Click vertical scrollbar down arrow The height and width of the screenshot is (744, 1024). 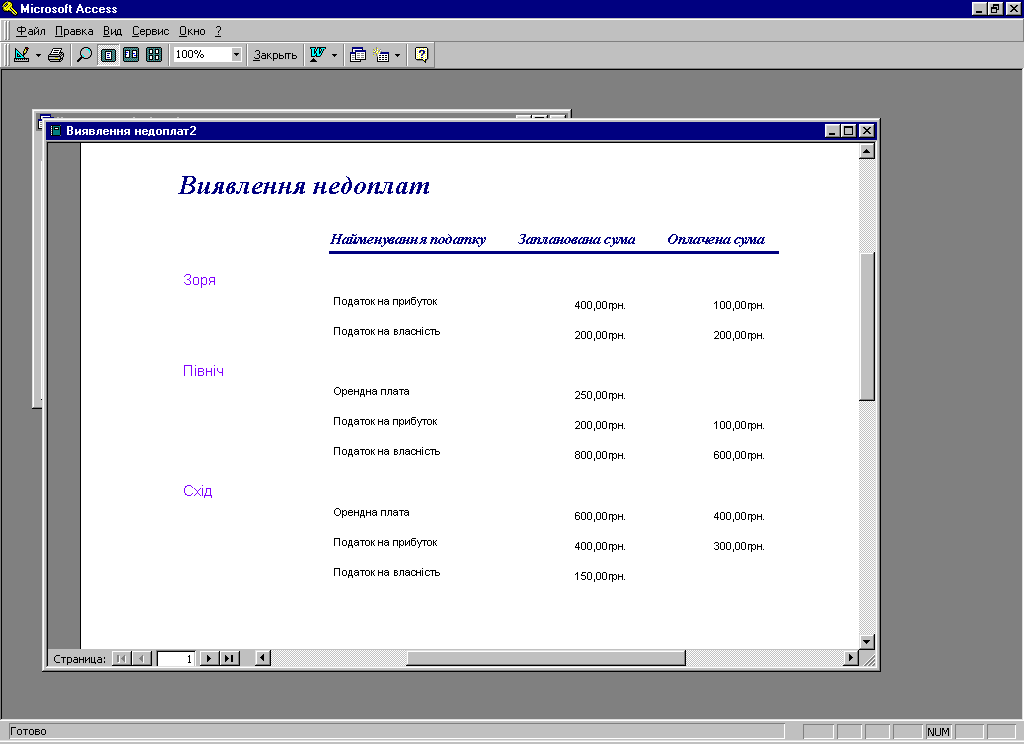click(x=867, y=641)
